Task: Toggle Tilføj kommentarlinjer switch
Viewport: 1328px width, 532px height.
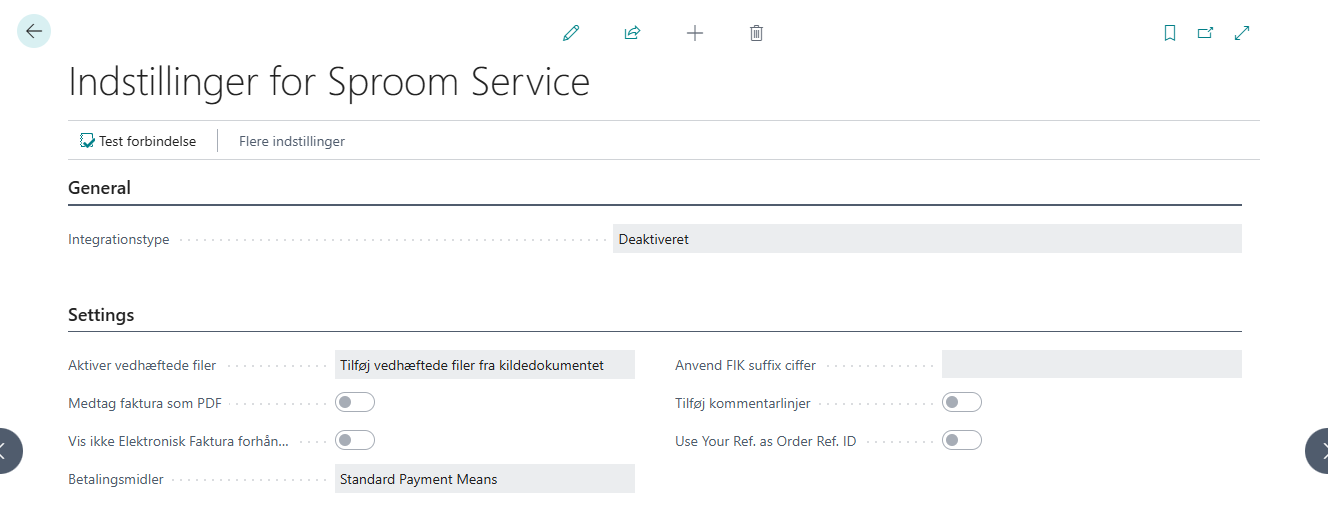Action: (x=962, y=402)
